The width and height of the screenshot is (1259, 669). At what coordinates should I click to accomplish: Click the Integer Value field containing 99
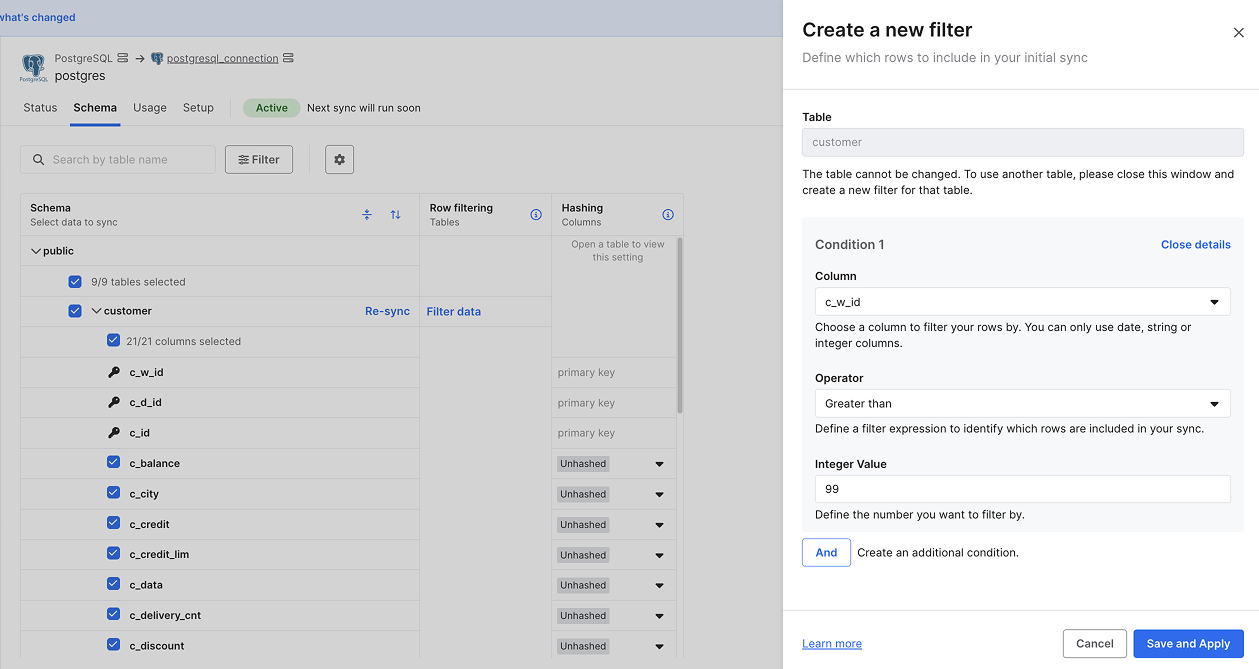(1022, 489)
